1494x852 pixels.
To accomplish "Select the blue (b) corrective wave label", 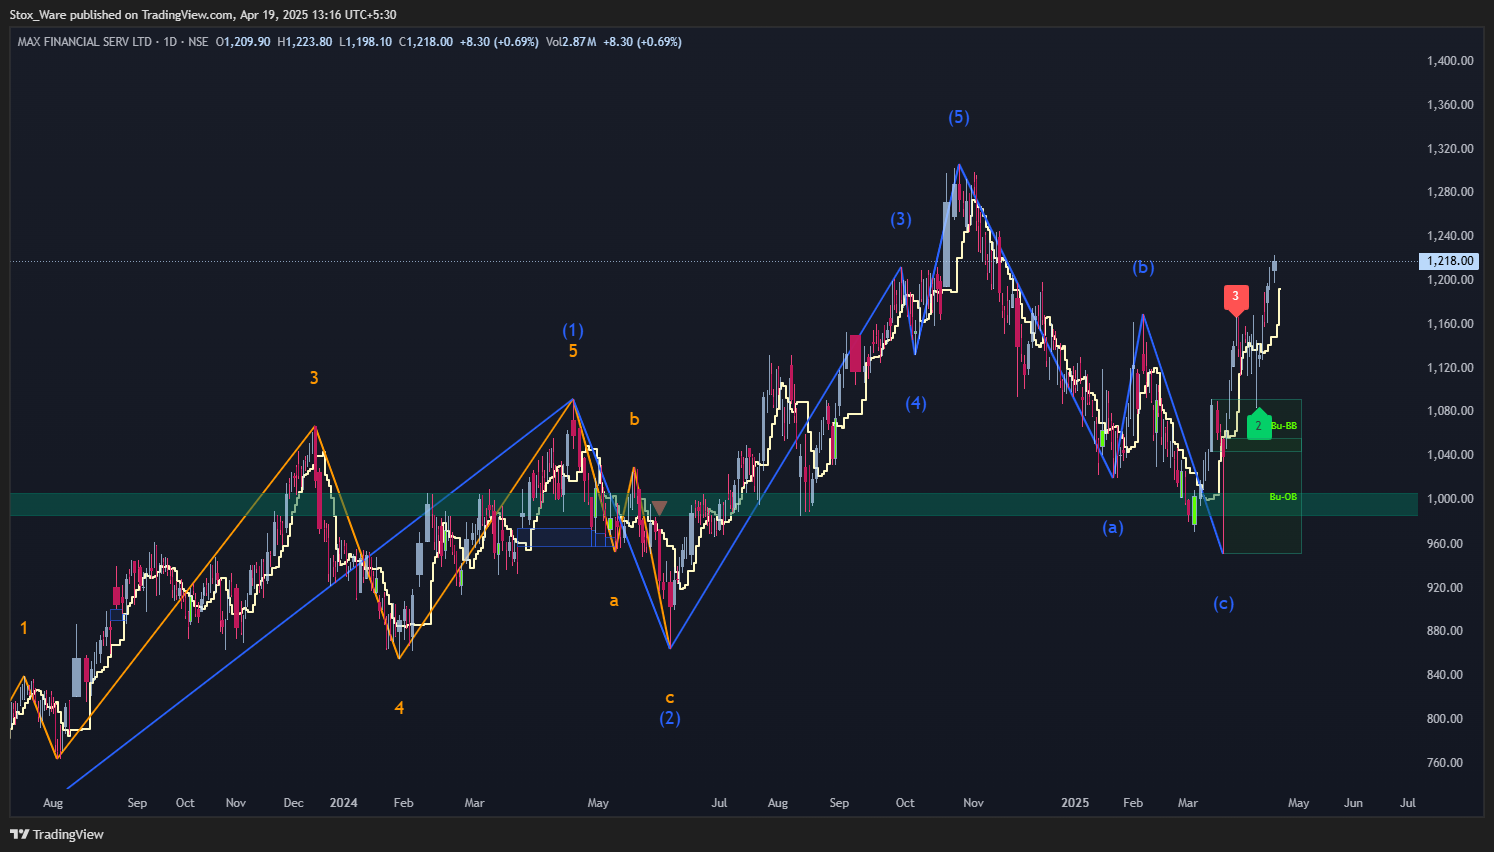I will tap(1143, 267).
